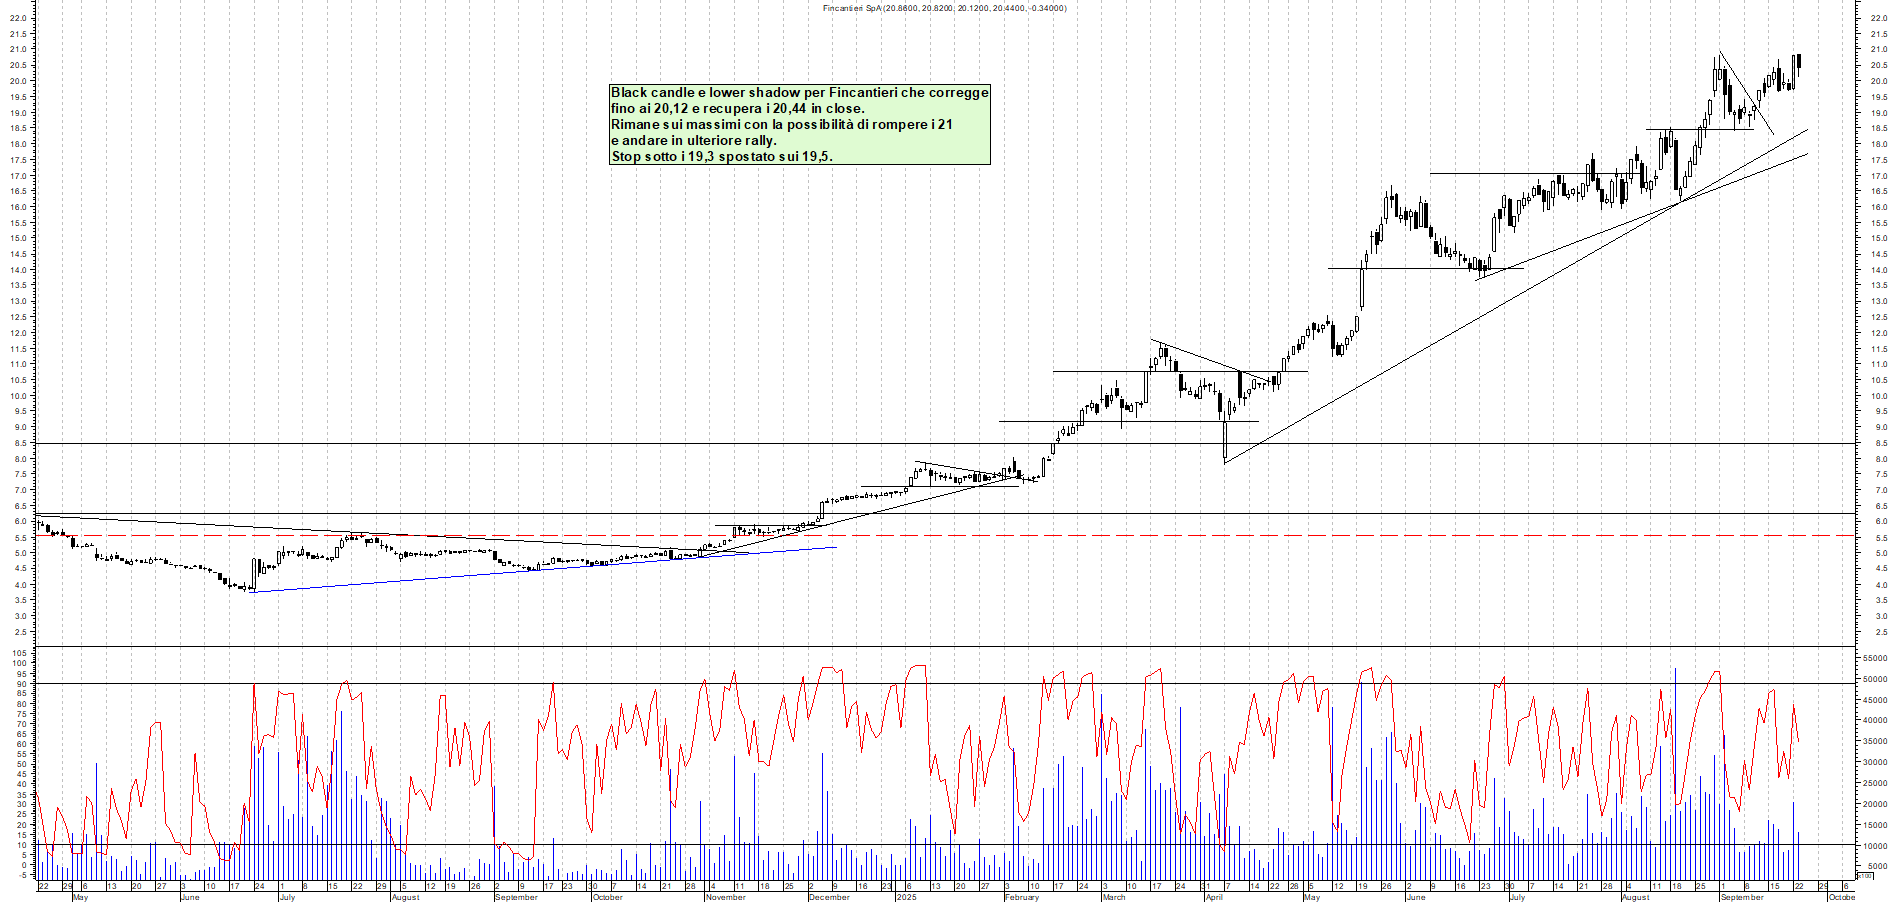Click the note line "Stop sotto i 19,3 spostato sui 19,5."

tap(722, 156)
